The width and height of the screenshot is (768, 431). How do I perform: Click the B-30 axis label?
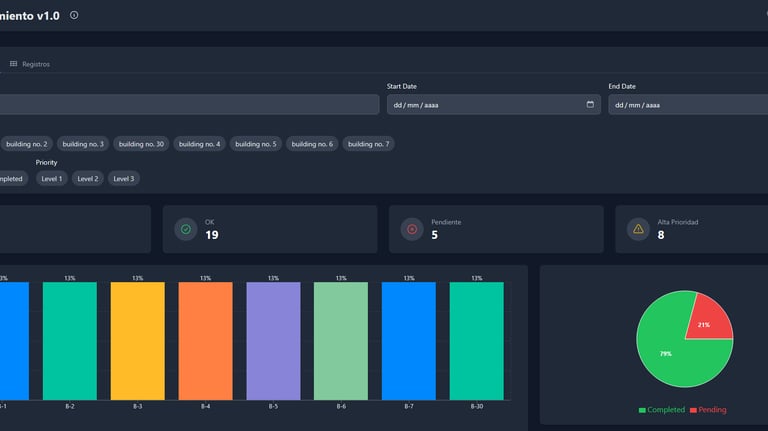coord(477,407)
